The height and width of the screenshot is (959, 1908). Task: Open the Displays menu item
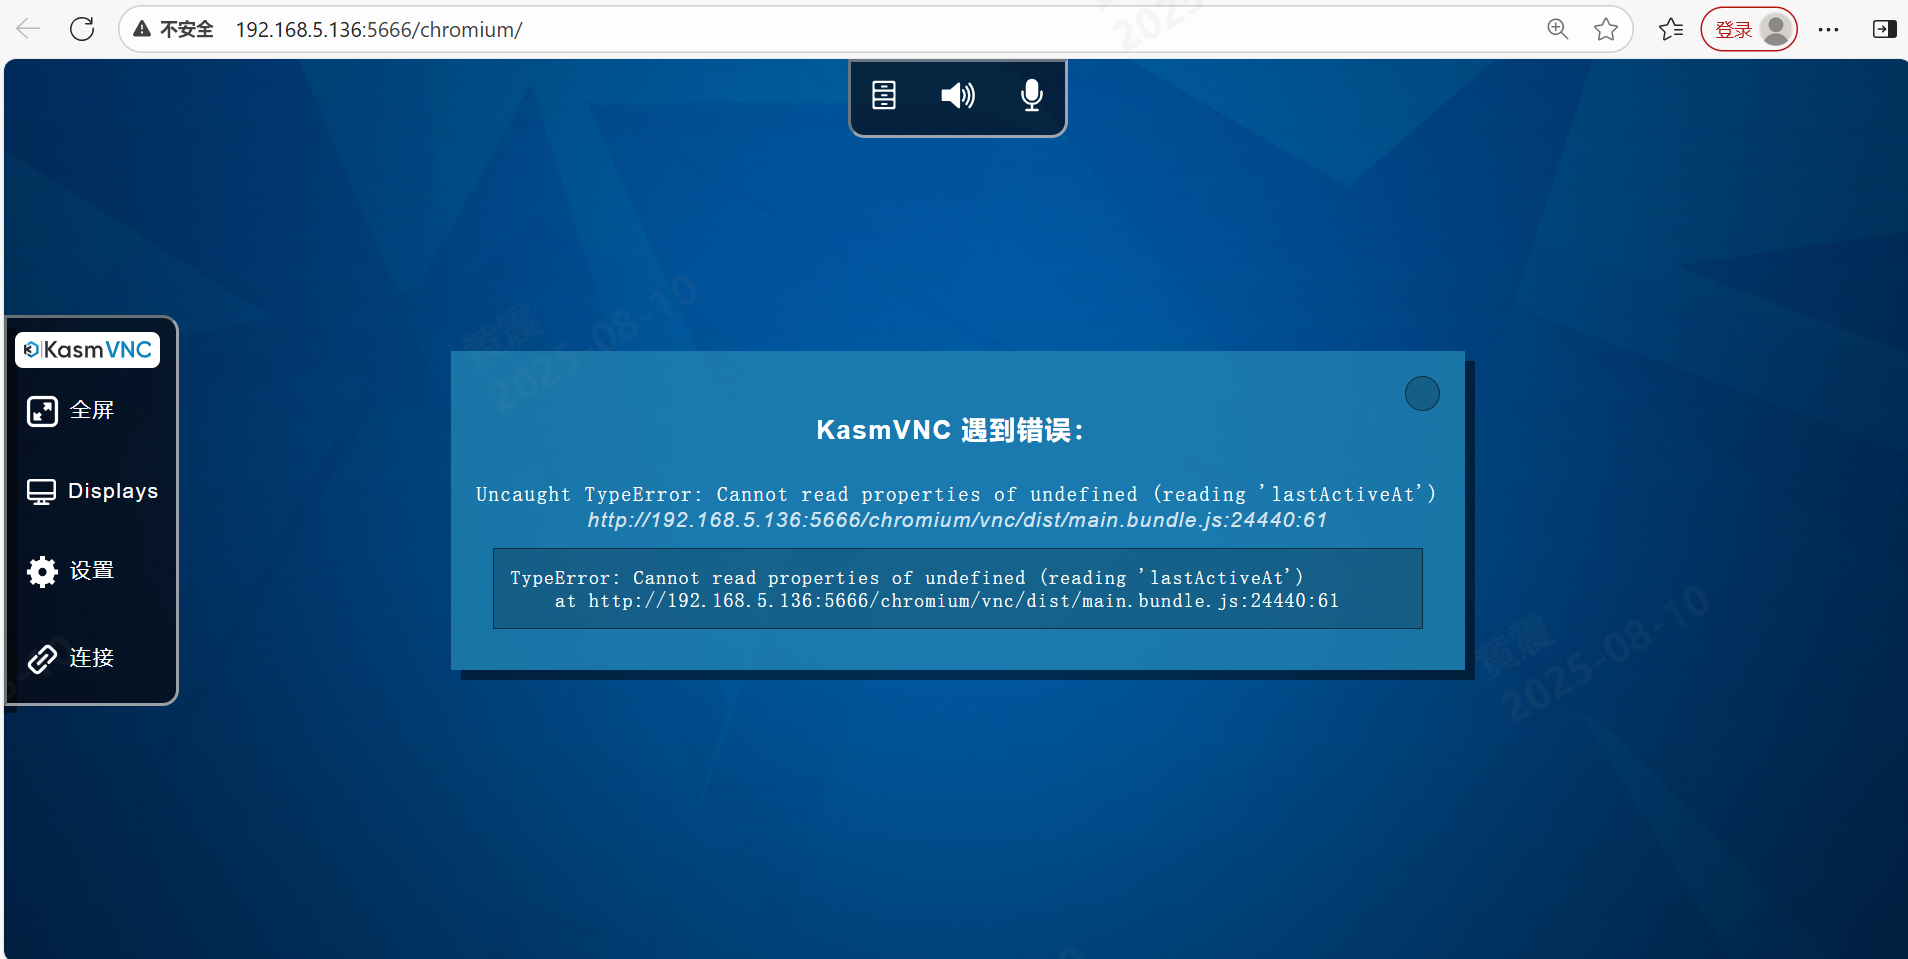[x=92, y=491]
